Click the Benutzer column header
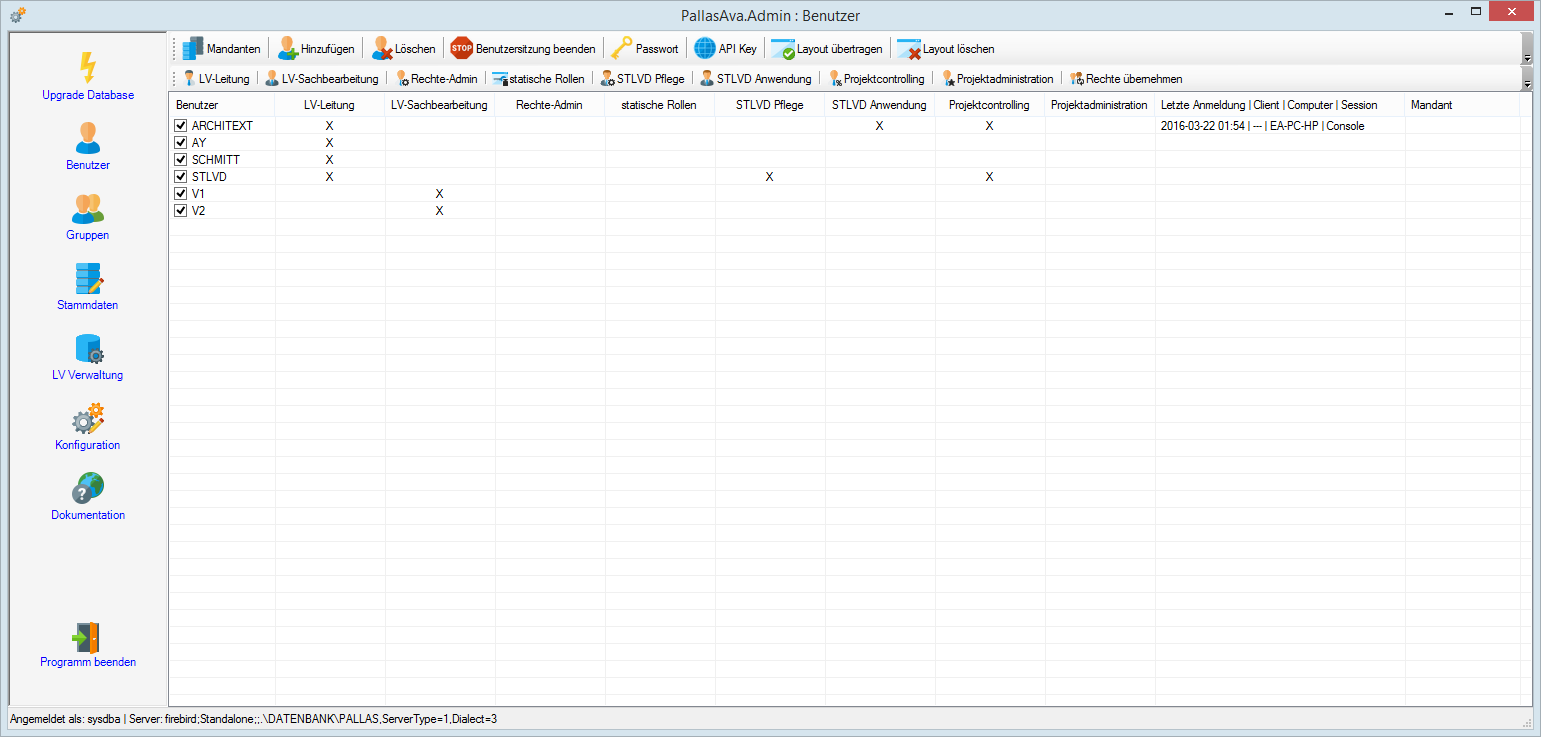The image size is (1541, 737). 222,105
